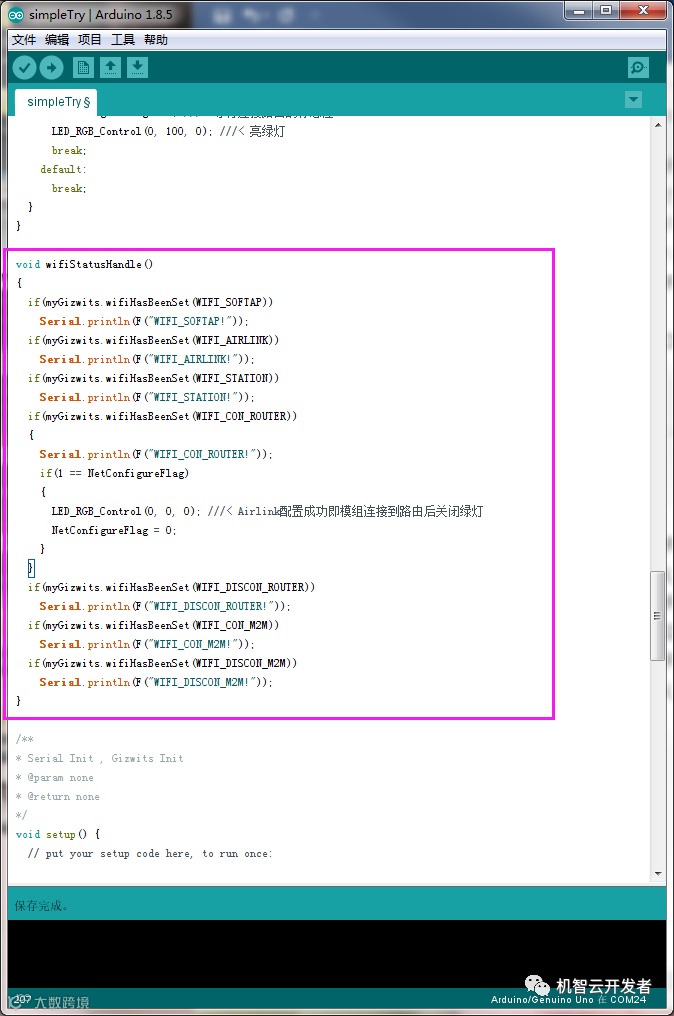This screenshot has height=1016, width=674.
Task: Click the Upload arrow button
Action: click(x=51, y=67)
